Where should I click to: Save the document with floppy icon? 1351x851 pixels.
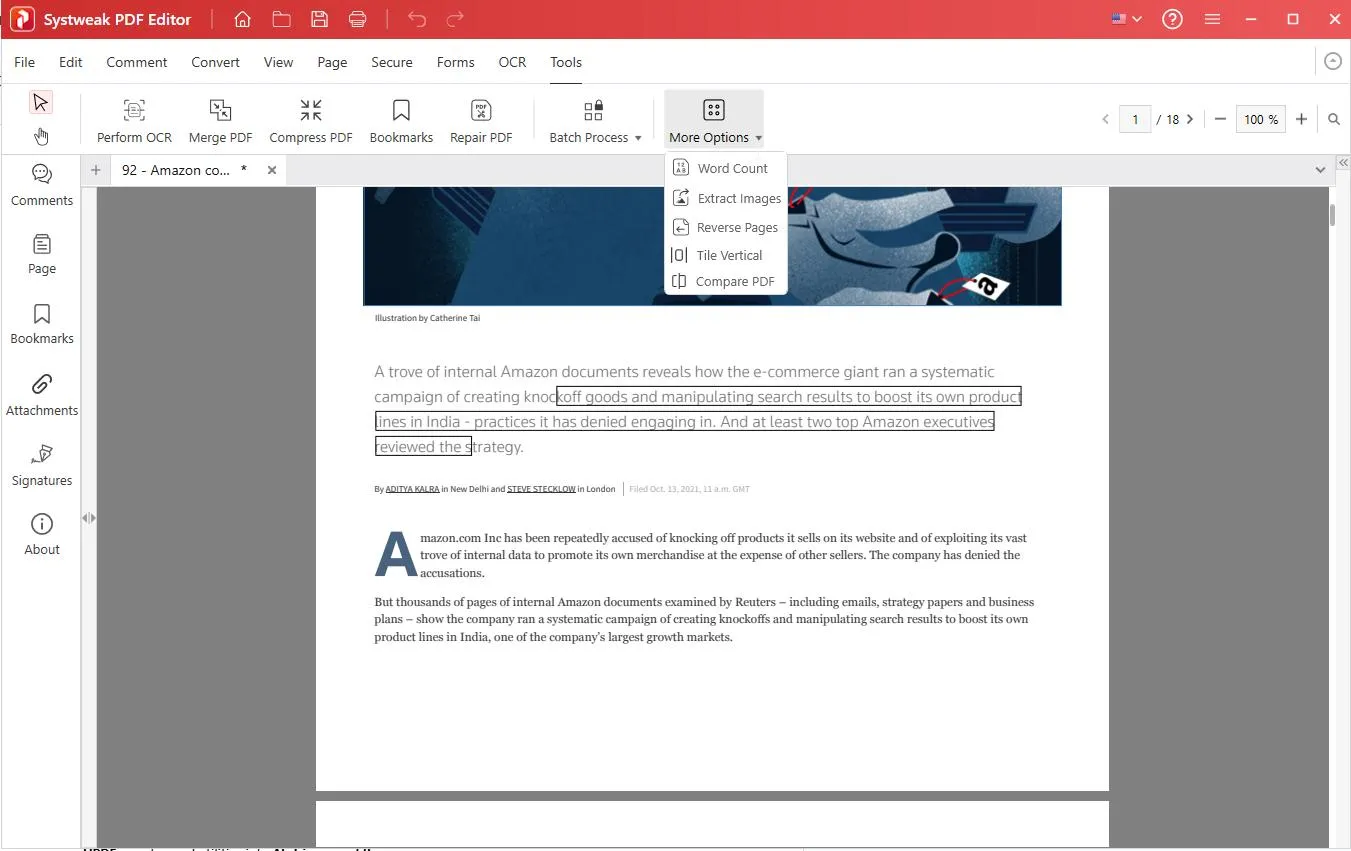319,19
